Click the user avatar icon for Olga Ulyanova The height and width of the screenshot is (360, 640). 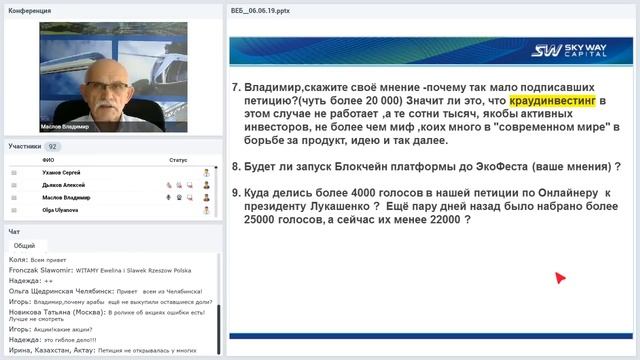(x=207, y=210)
